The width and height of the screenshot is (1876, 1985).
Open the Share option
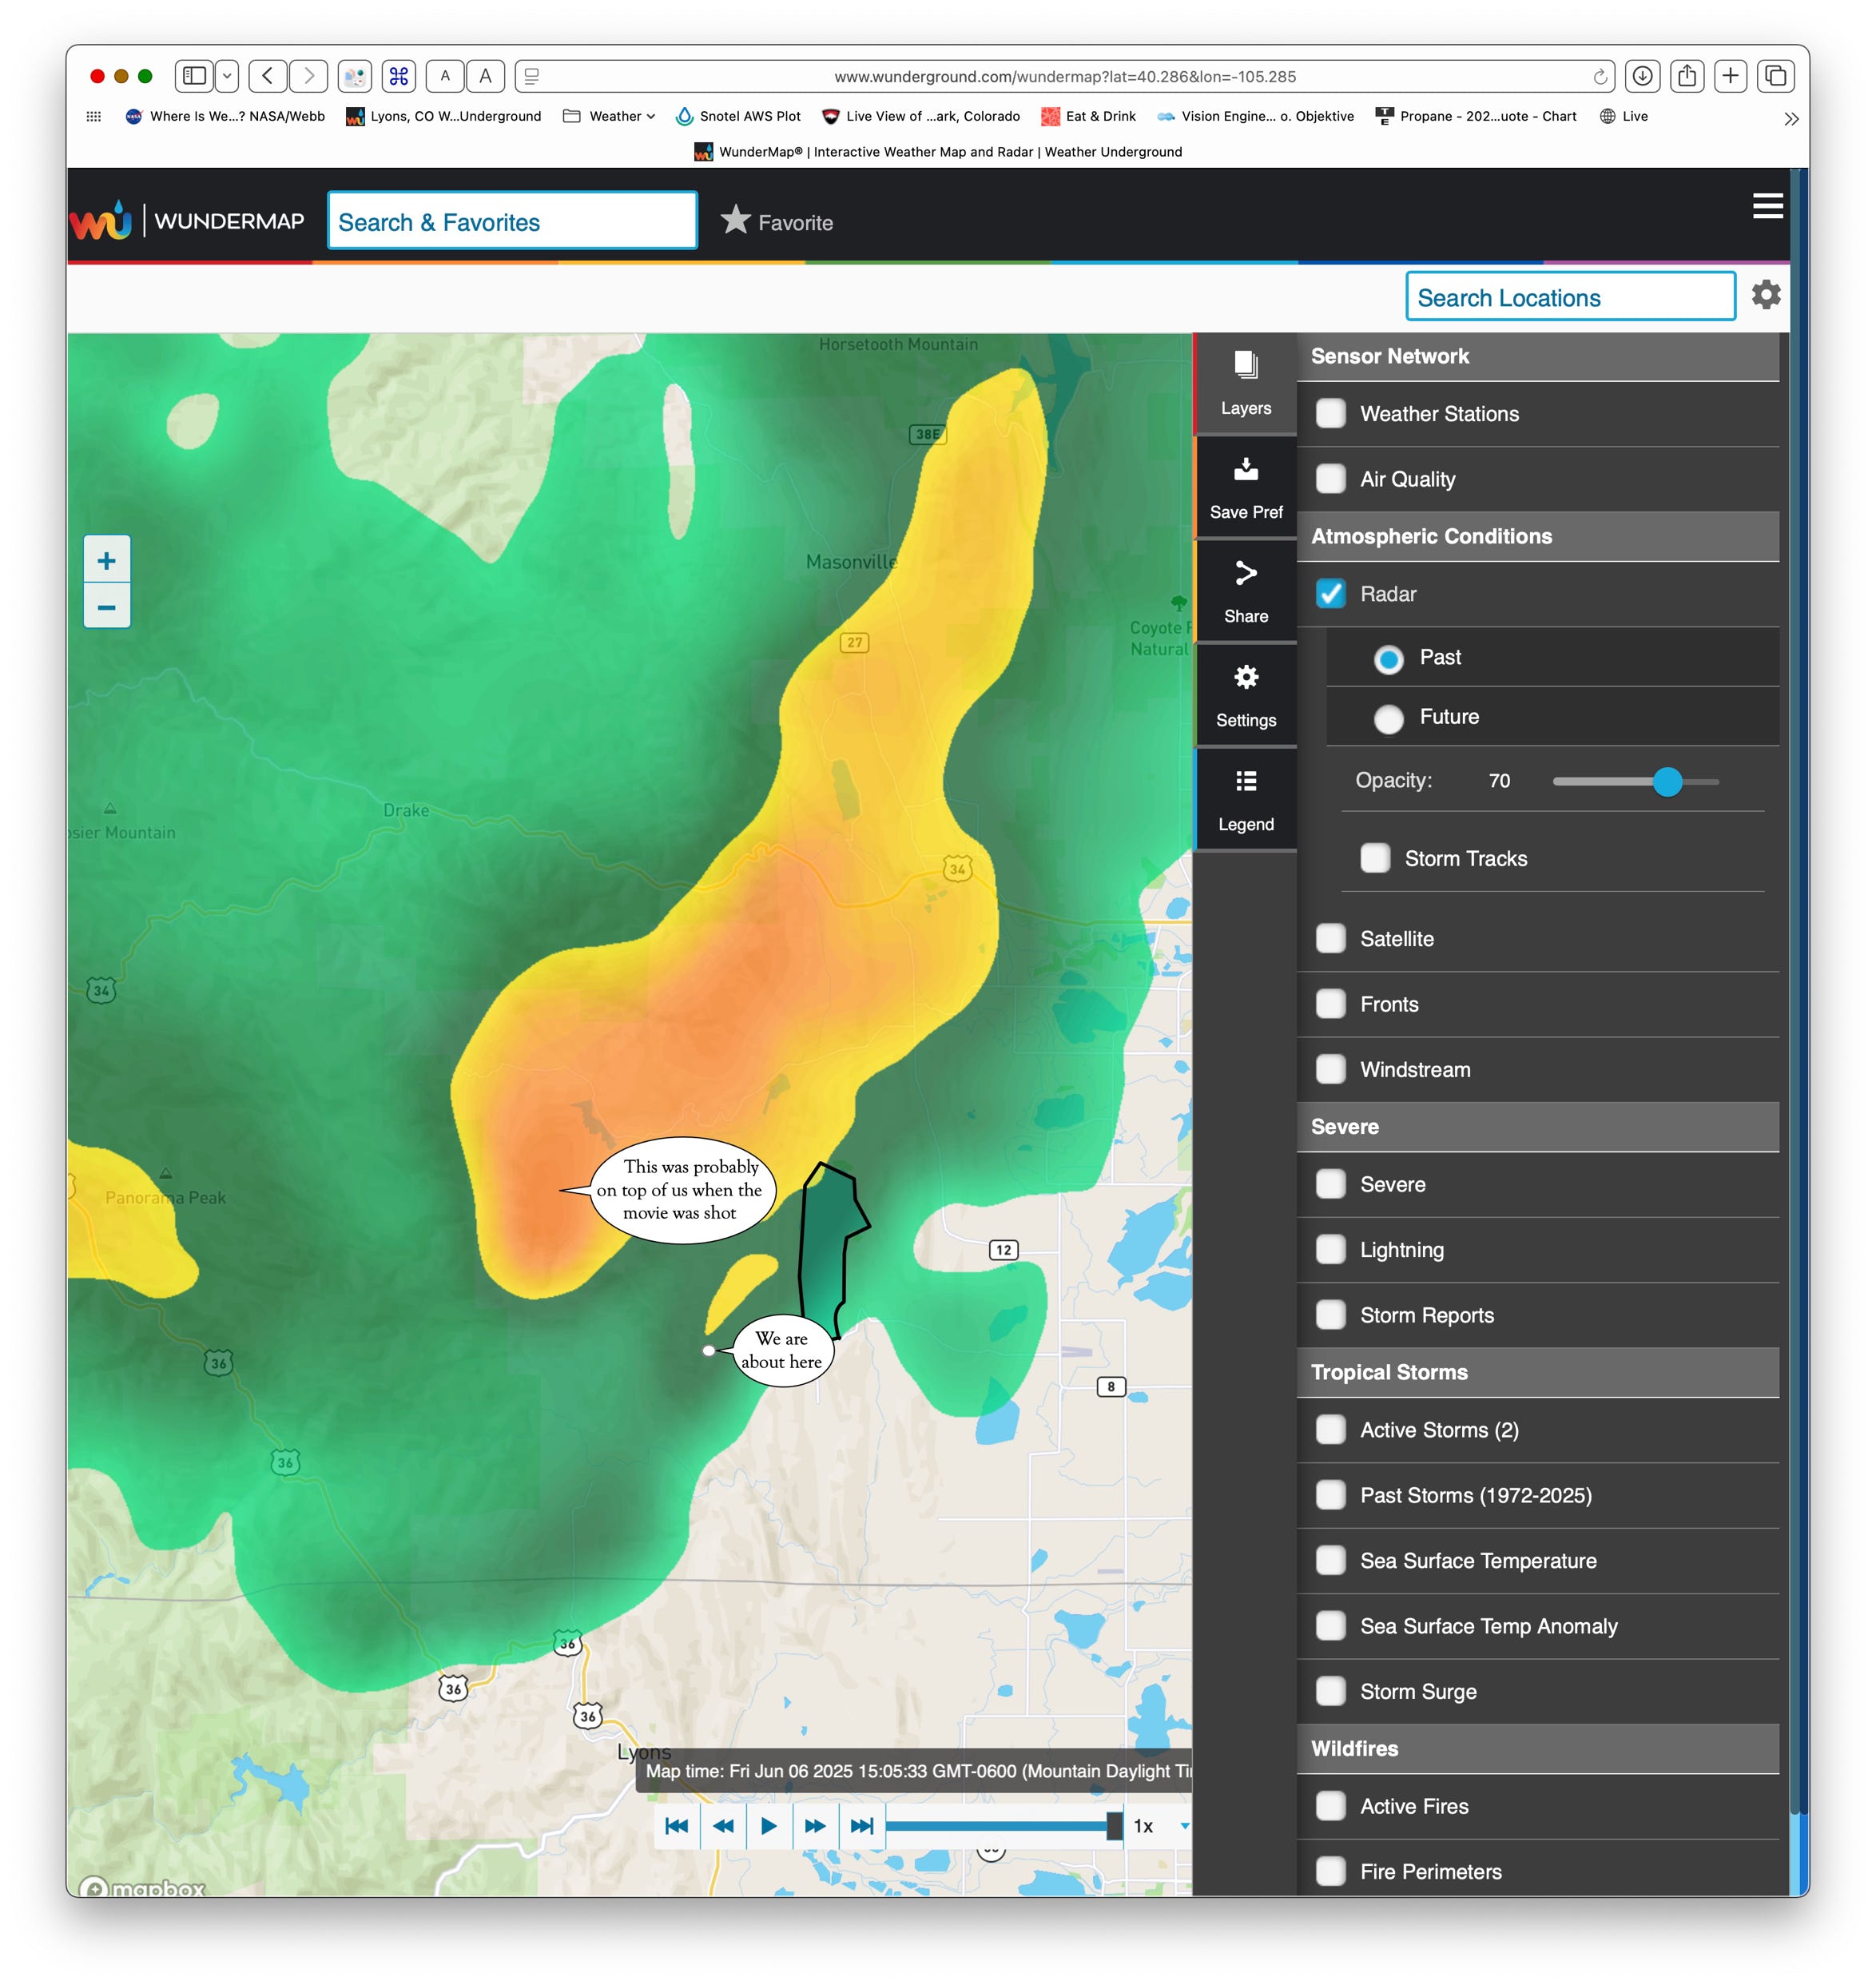(x=1245, y=592)
